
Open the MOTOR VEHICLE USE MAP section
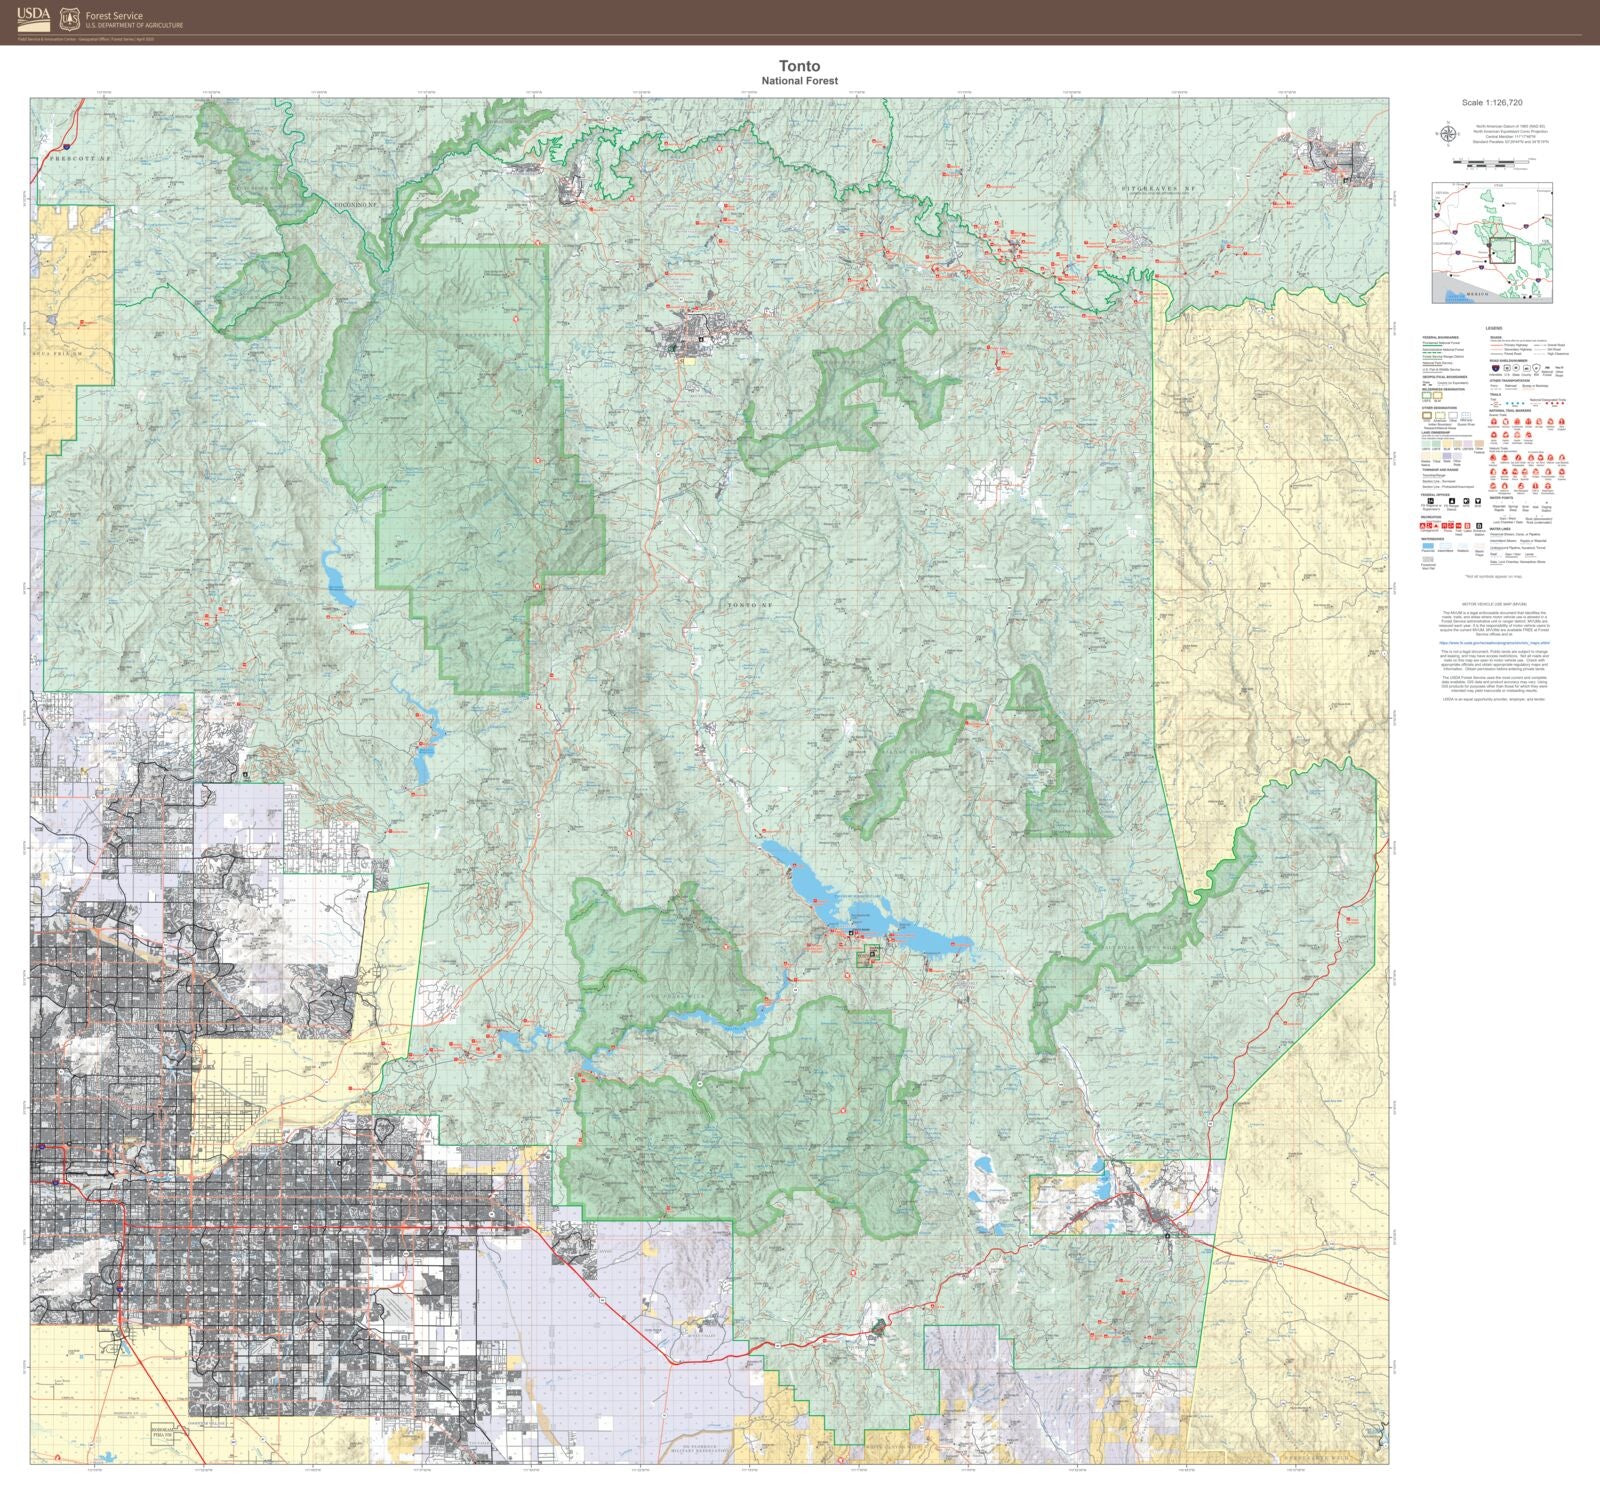(1495, 604)
